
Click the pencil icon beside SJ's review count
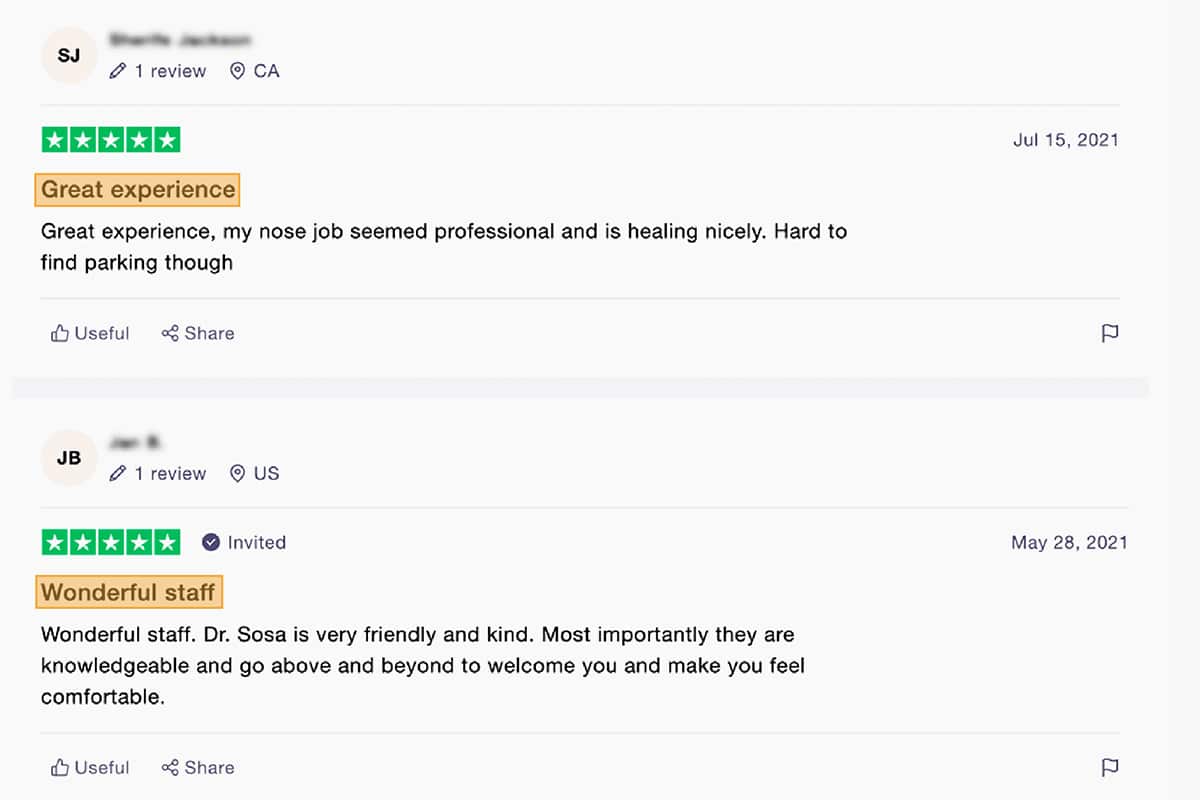[x=118, y=72]
